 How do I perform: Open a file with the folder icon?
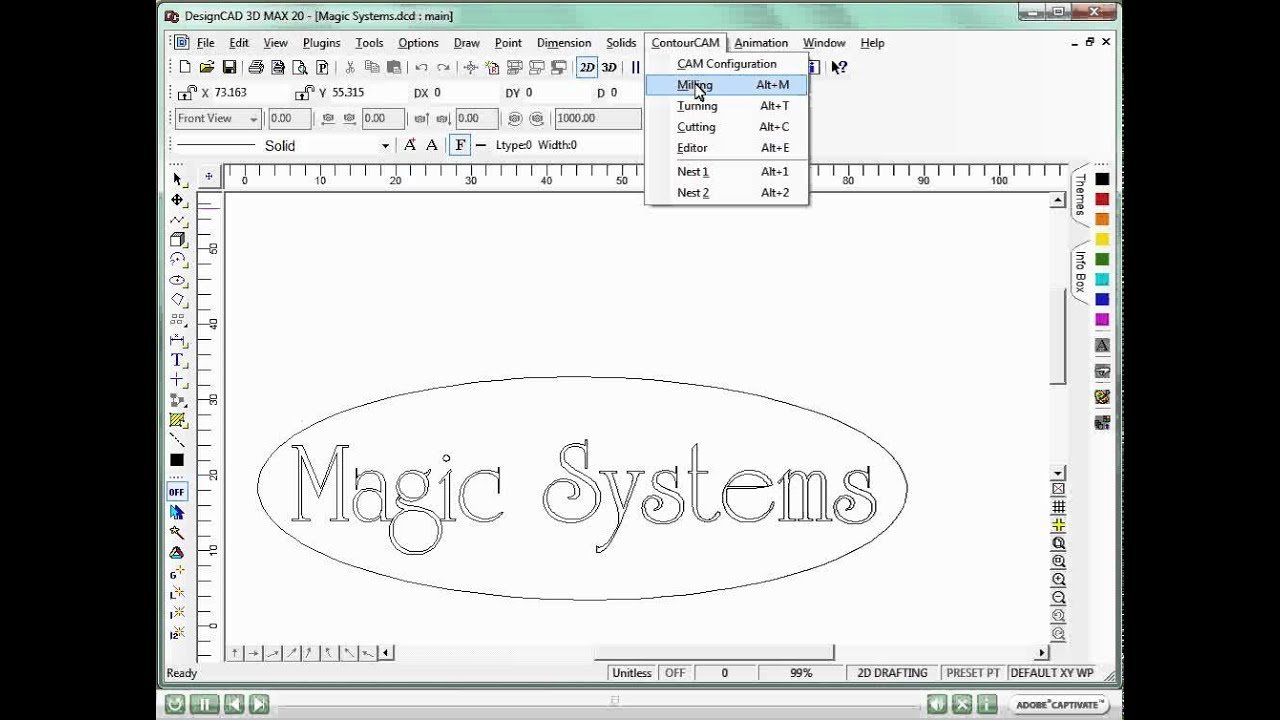pos(206,67)
